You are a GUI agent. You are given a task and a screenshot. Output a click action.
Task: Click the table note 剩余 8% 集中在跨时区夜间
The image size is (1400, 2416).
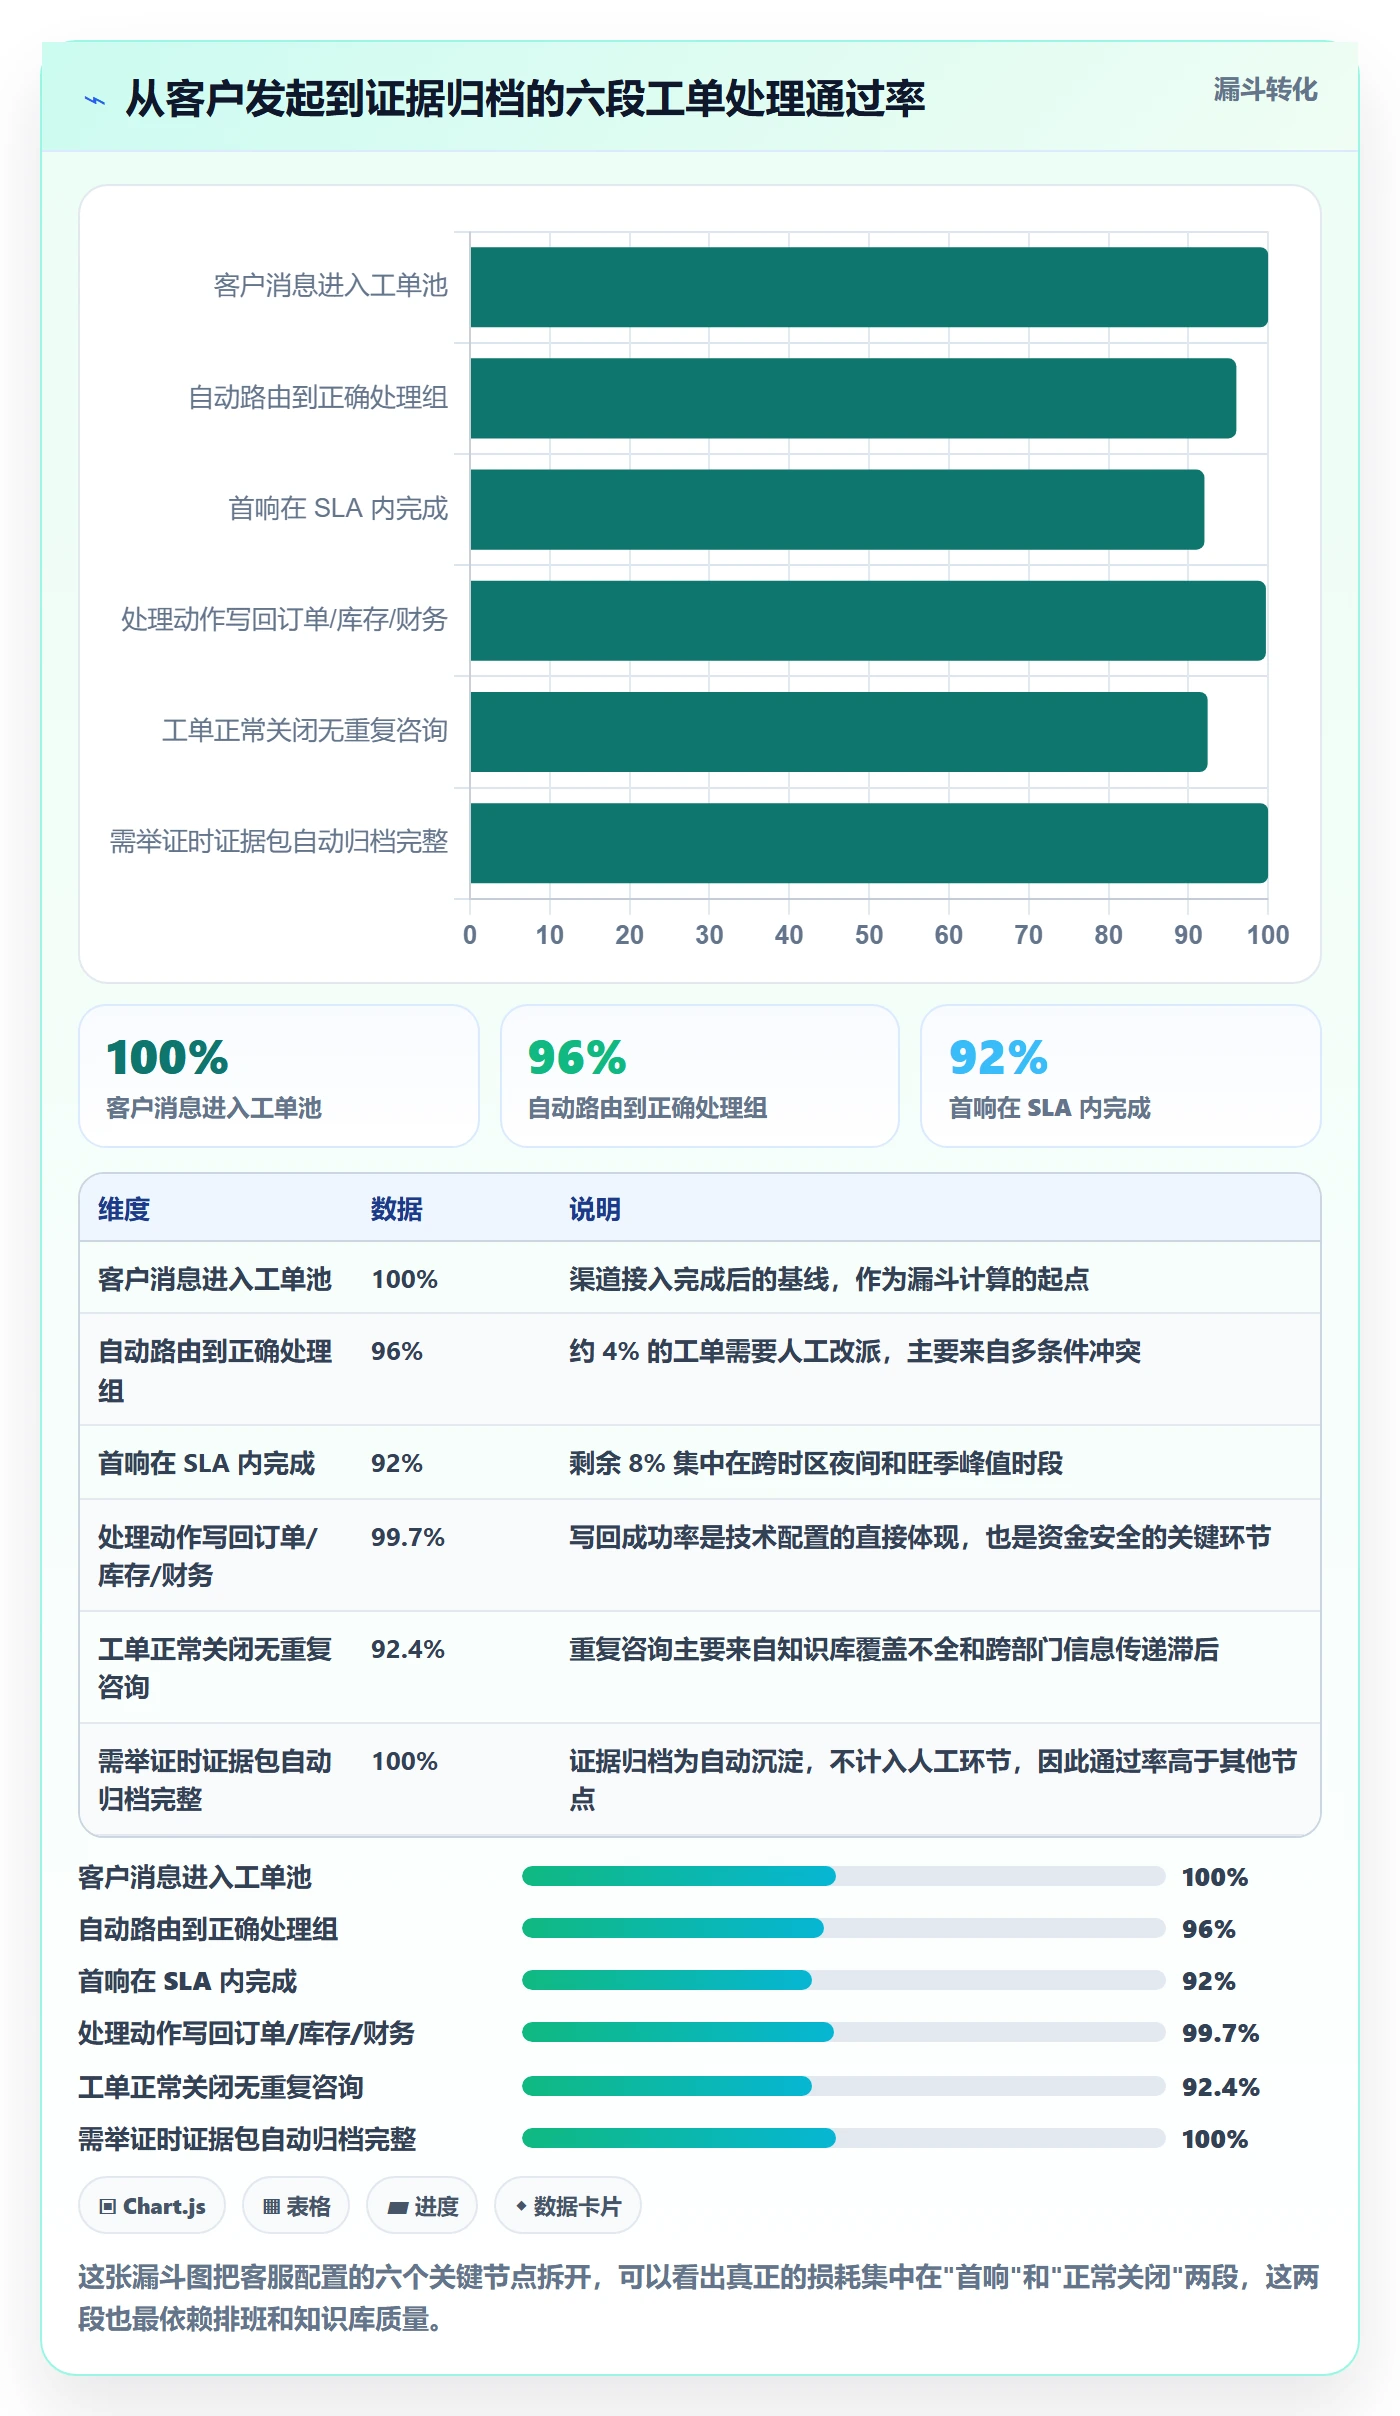pyautogui.click(x=816, y=1463)
